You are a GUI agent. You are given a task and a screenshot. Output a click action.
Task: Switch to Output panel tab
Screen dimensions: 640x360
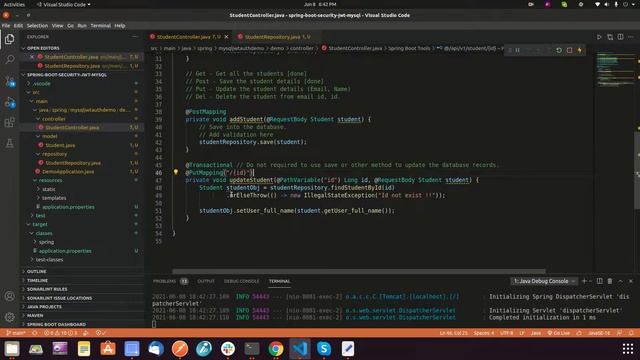coord(206,281)
